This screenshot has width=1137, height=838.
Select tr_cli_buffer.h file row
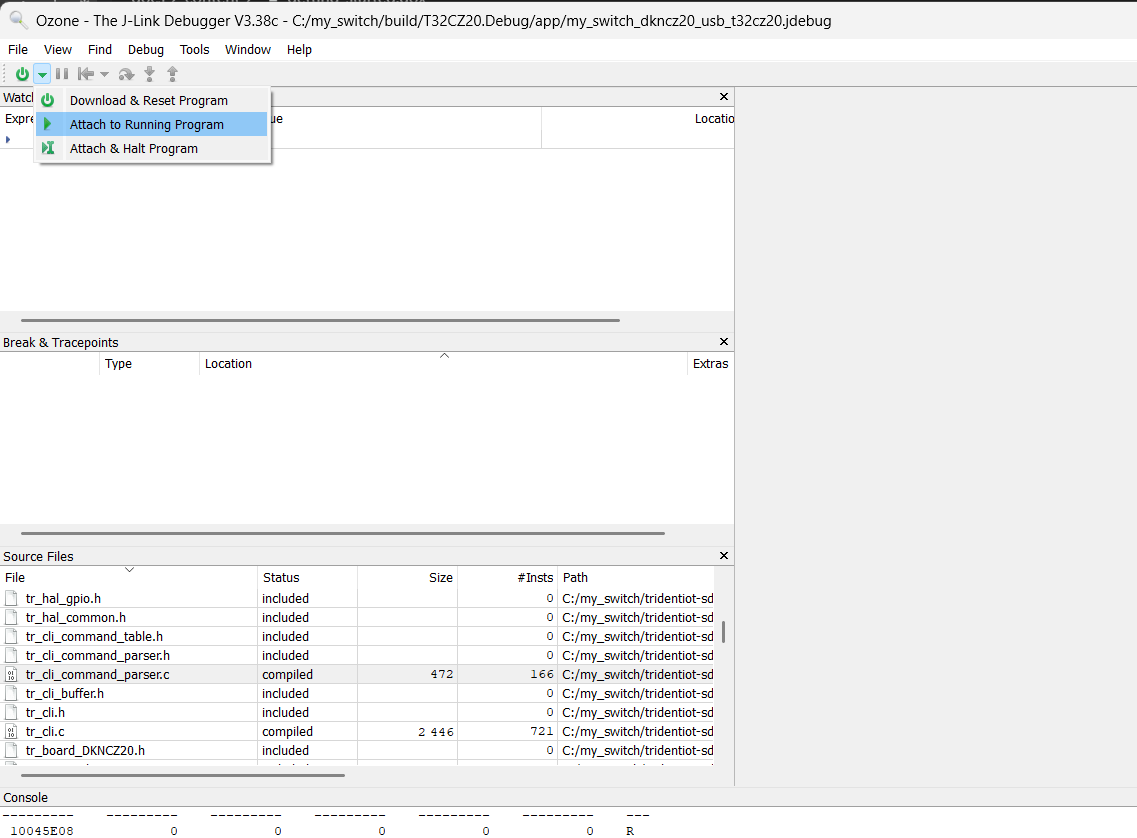tap(357, 693)
